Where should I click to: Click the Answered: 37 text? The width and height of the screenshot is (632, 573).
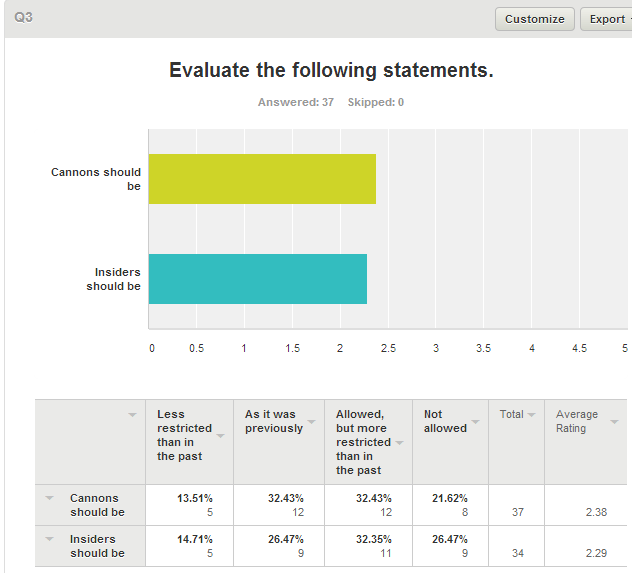coord(296,102)
